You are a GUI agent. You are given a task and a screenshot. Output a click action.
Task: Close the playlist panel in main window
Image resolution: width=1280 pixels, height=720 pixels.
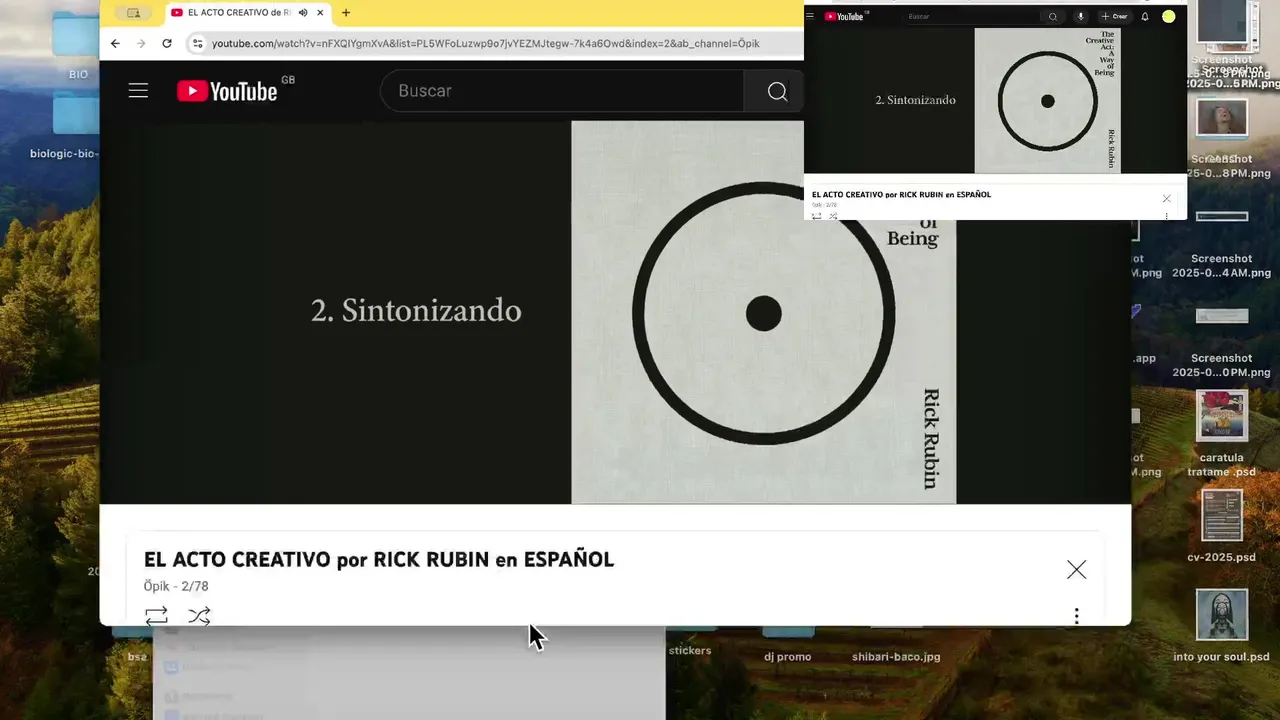point(1076,569)
